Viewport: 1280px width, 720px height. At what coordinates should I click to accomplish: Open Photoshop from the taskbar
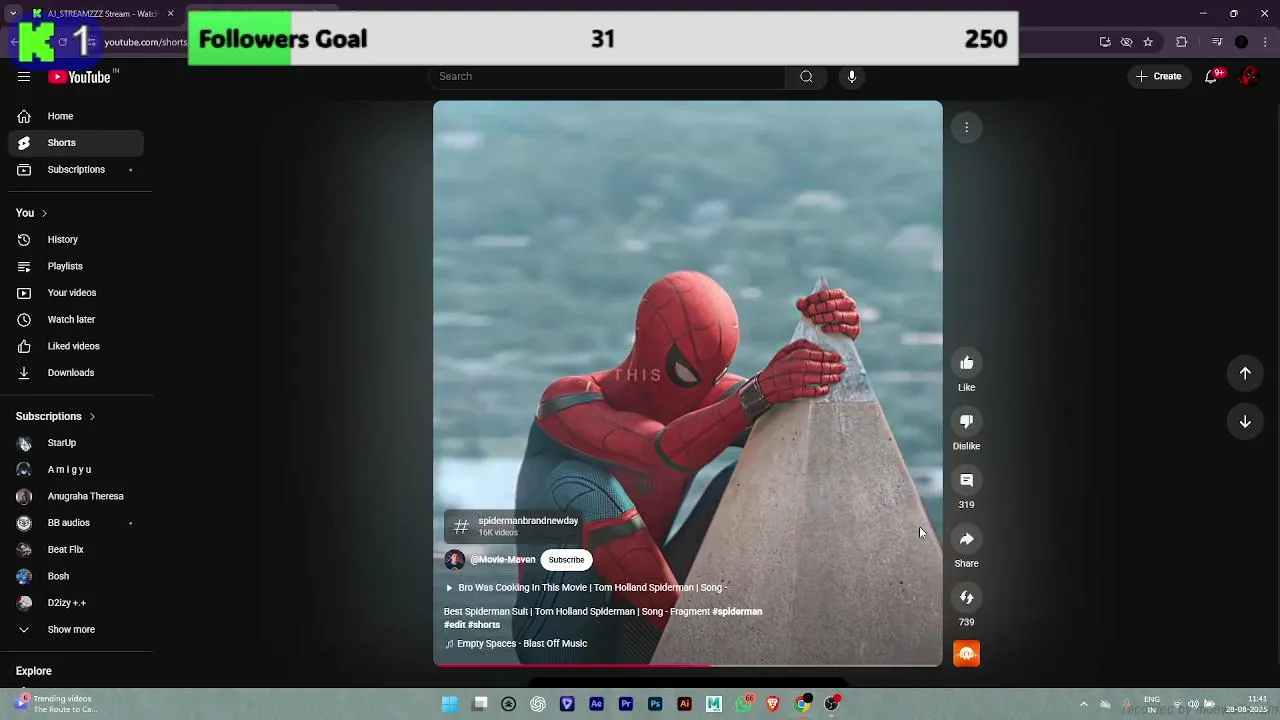655,704
